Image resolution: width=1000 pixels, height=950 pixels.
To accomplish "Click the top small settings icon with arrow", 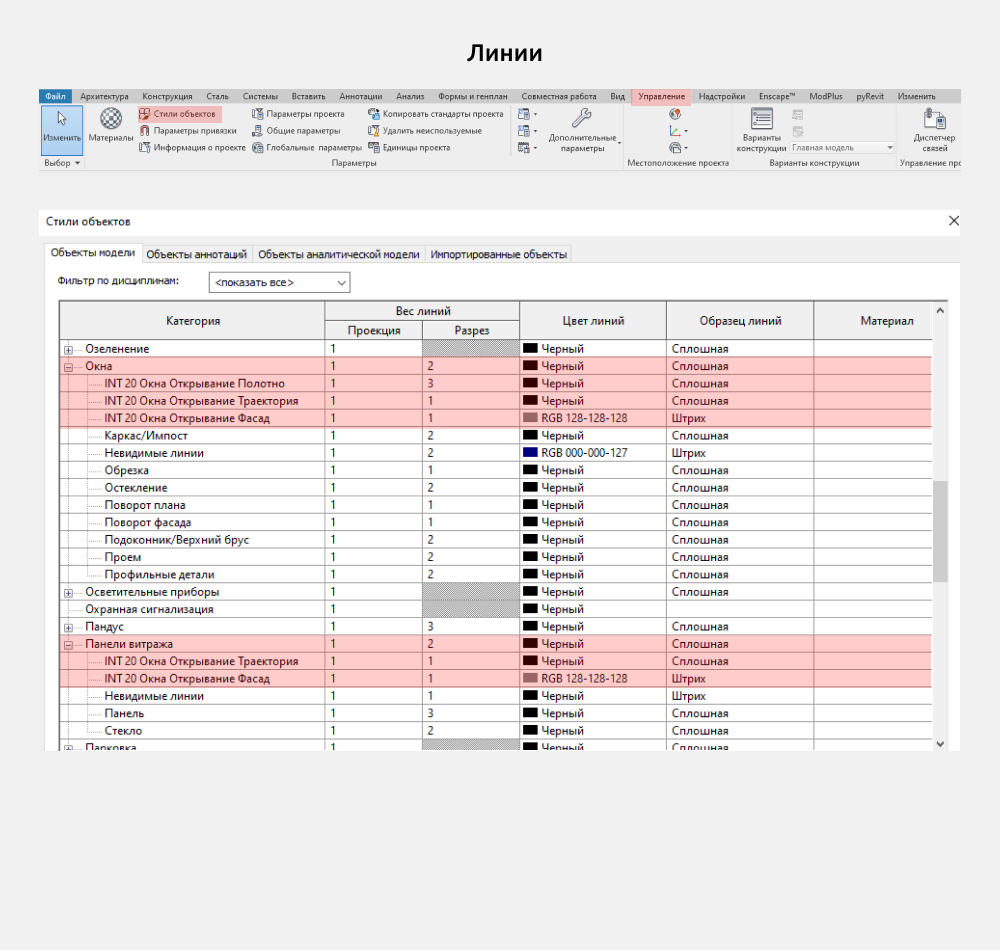I will 527,114.
